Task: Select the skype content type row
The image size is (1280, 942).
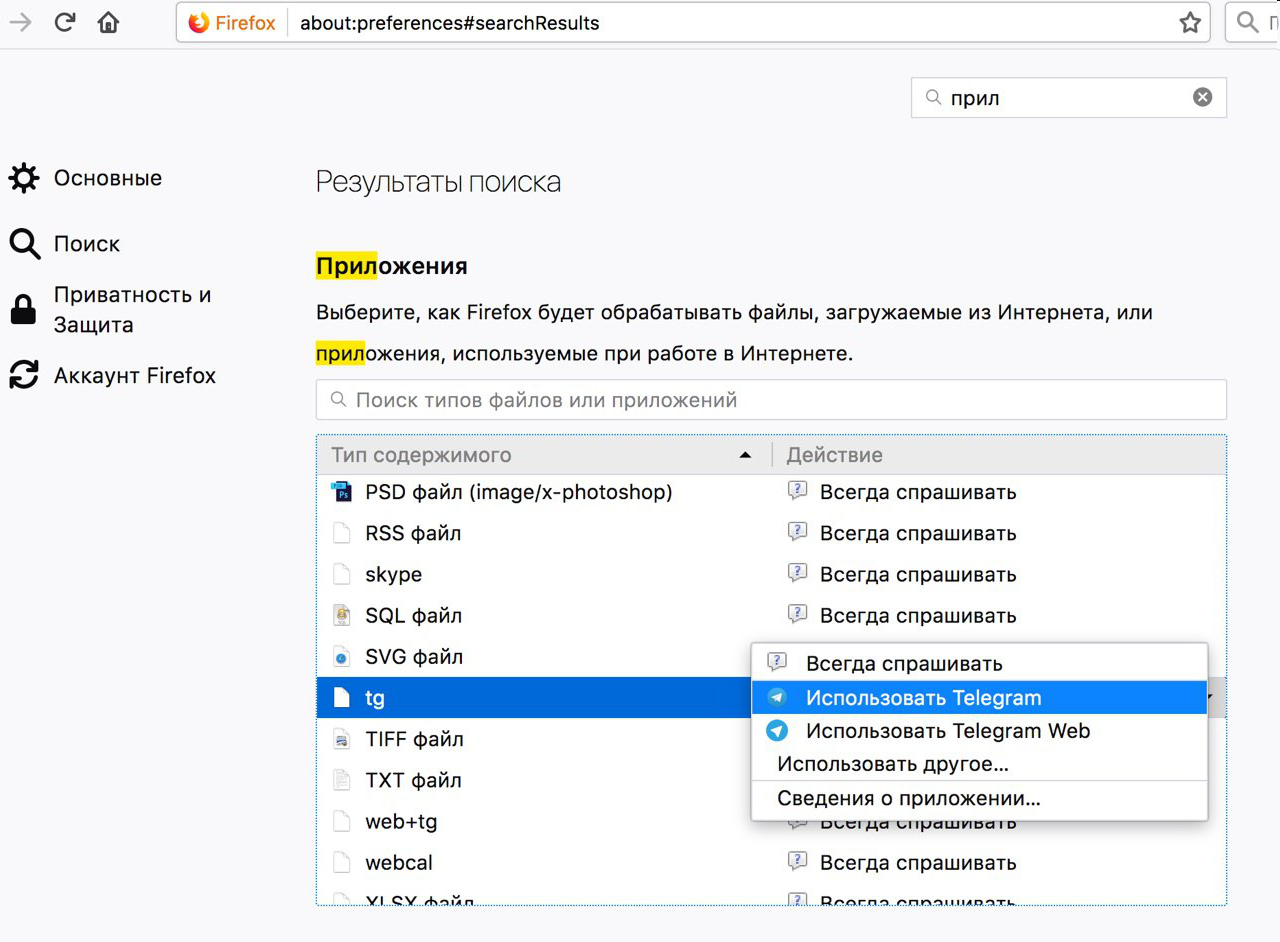Action: click(x=771, y=574)
